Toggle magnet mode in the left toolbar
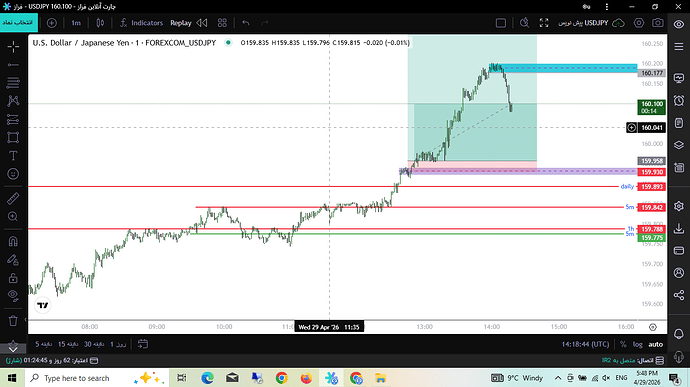 click(x=13, y=241)
